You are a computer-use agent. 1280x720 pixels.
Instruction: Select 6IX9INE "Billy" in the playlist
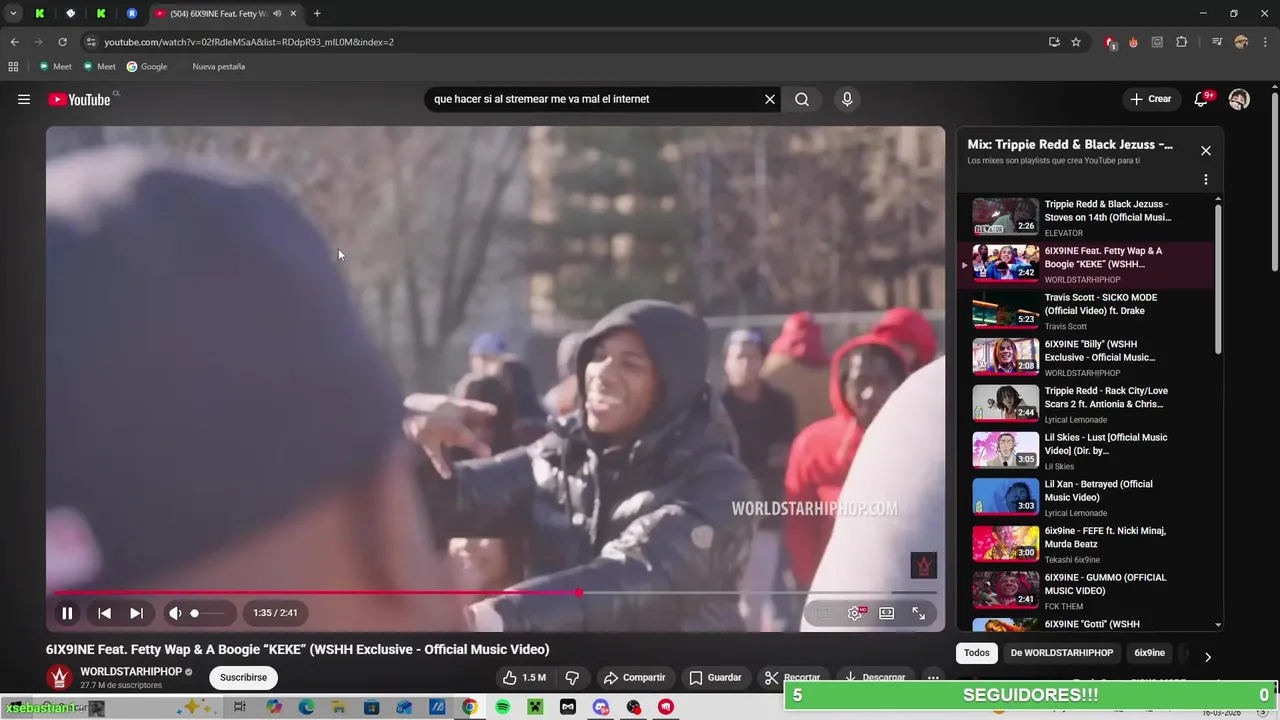(1086, 357)
